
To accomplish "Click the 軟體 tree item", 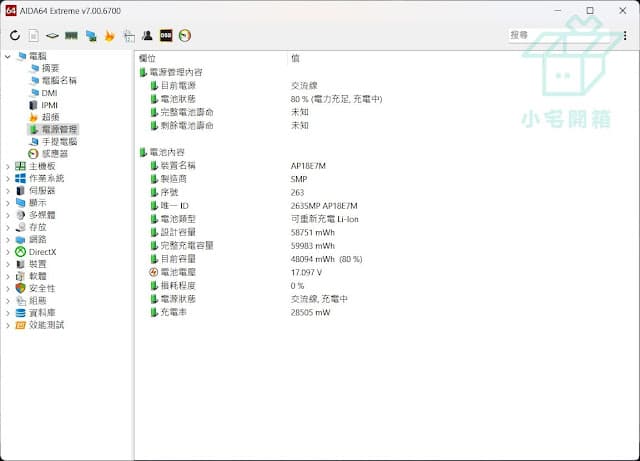I will 31,276.
